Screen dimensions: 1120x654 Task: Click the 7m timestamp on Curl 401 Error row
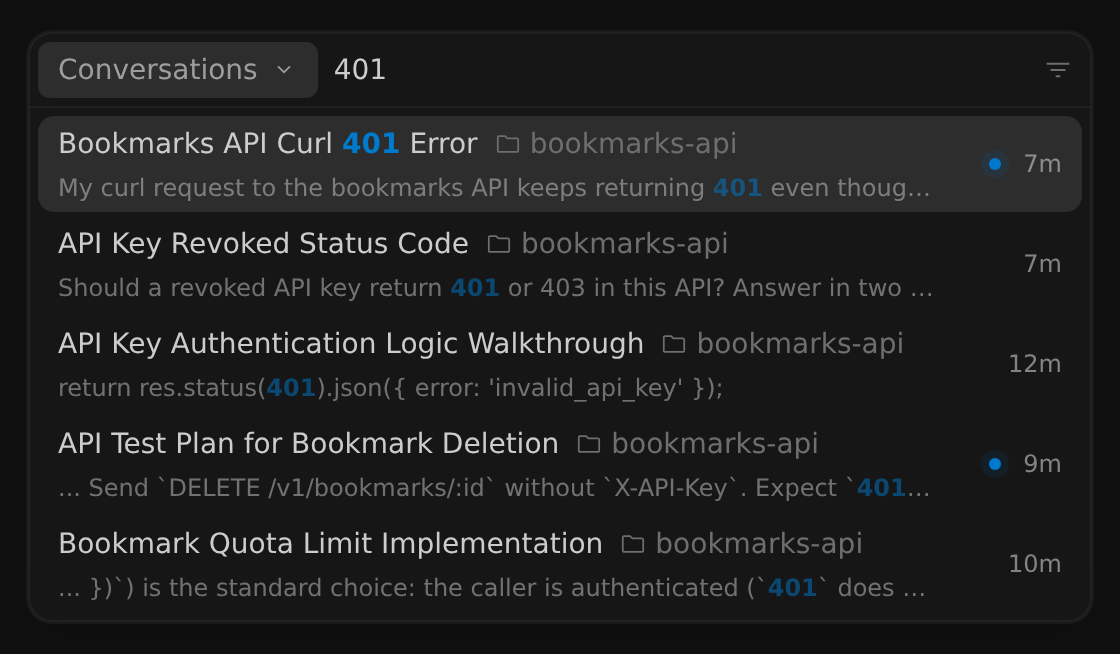coord(1042,164)
